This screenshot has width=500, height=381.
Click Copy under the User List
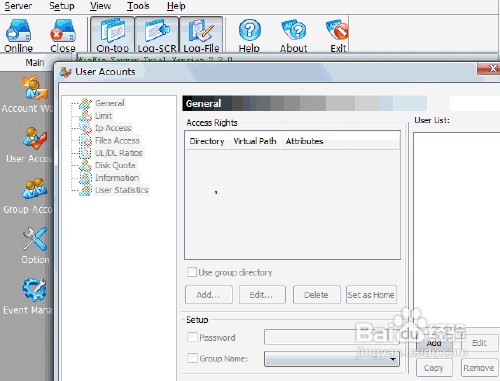click(x=434, y=368)
